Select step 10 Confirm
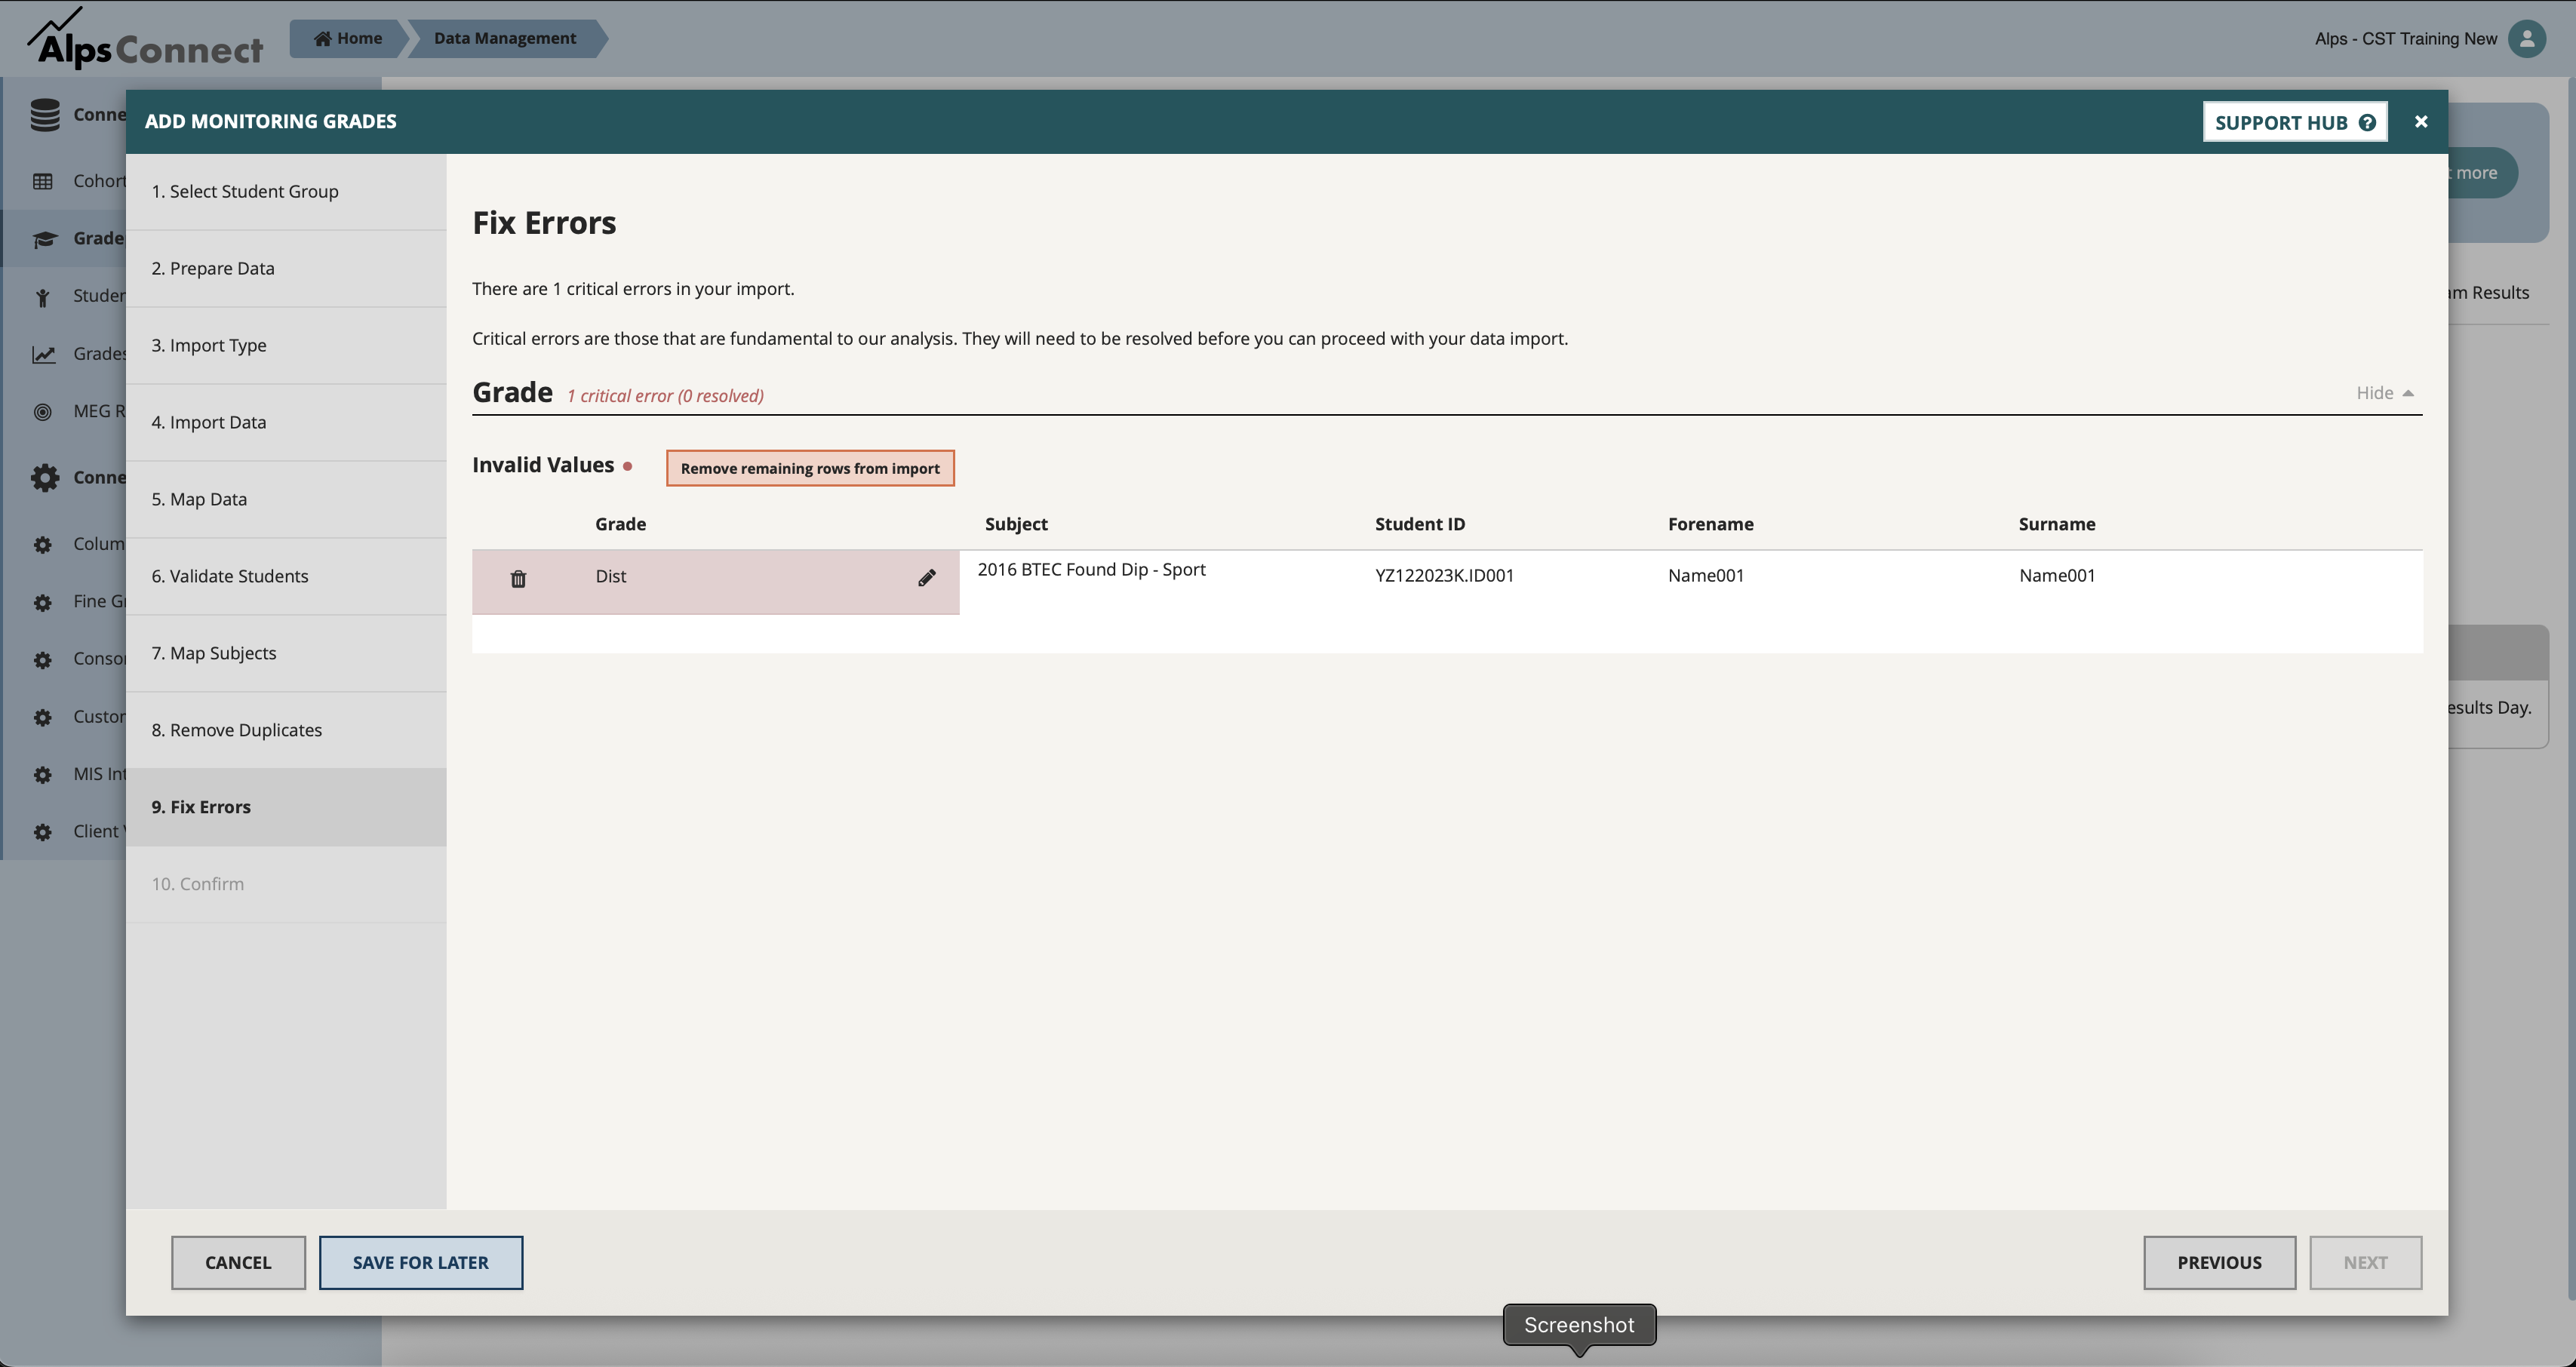Viewport: 2576px width, 1367px height. coord(286,884)
